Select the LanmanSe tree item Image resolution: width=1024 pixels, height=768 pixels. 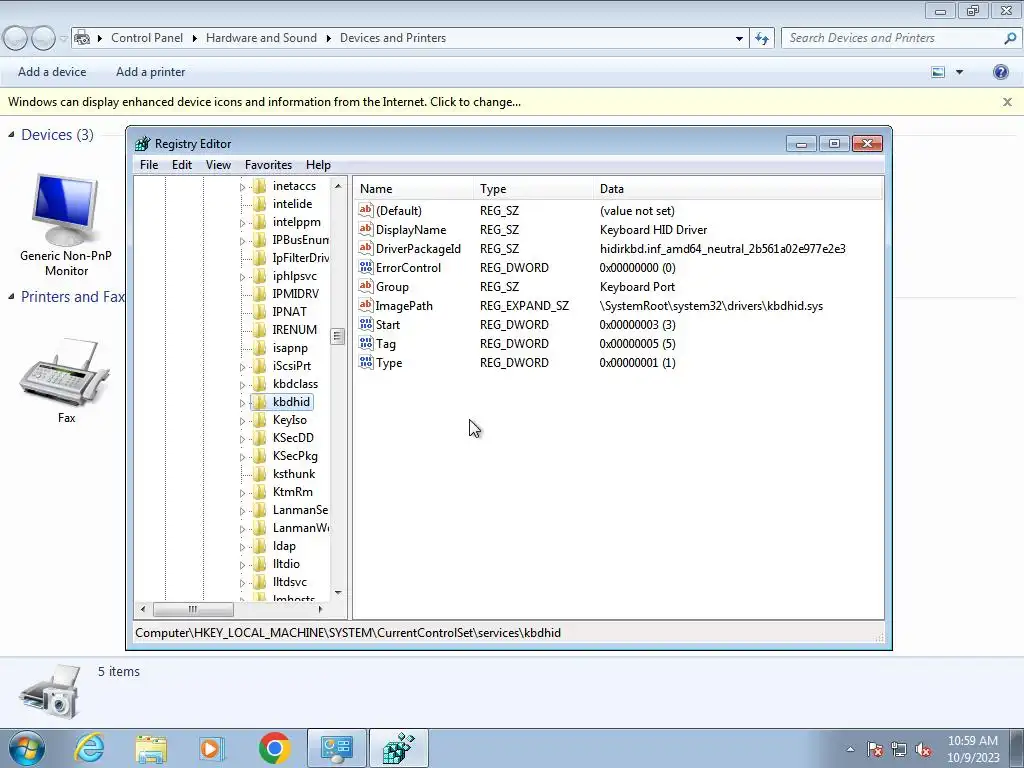click(x=300, y=510)
